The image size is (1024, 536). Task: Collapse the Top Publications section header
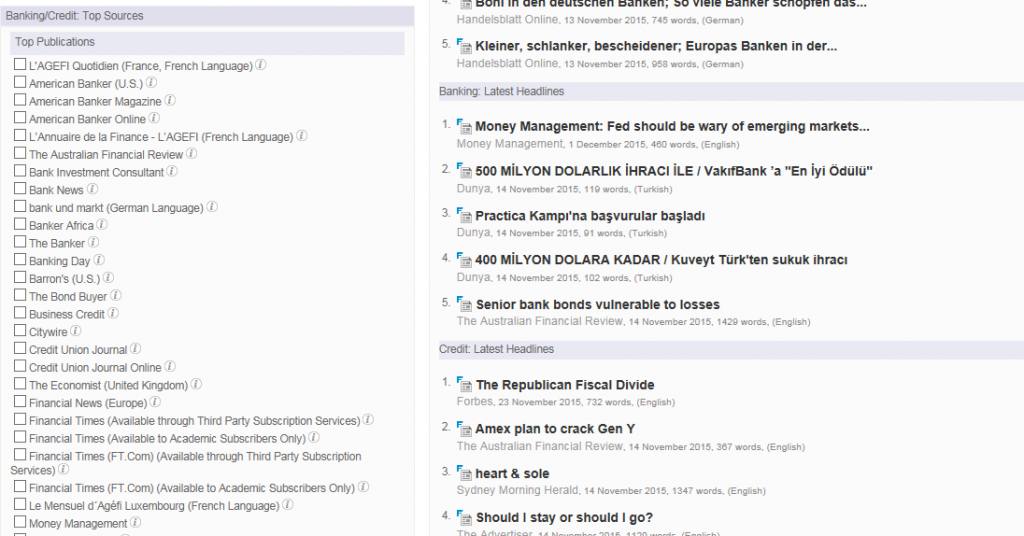tap(55, 42)
